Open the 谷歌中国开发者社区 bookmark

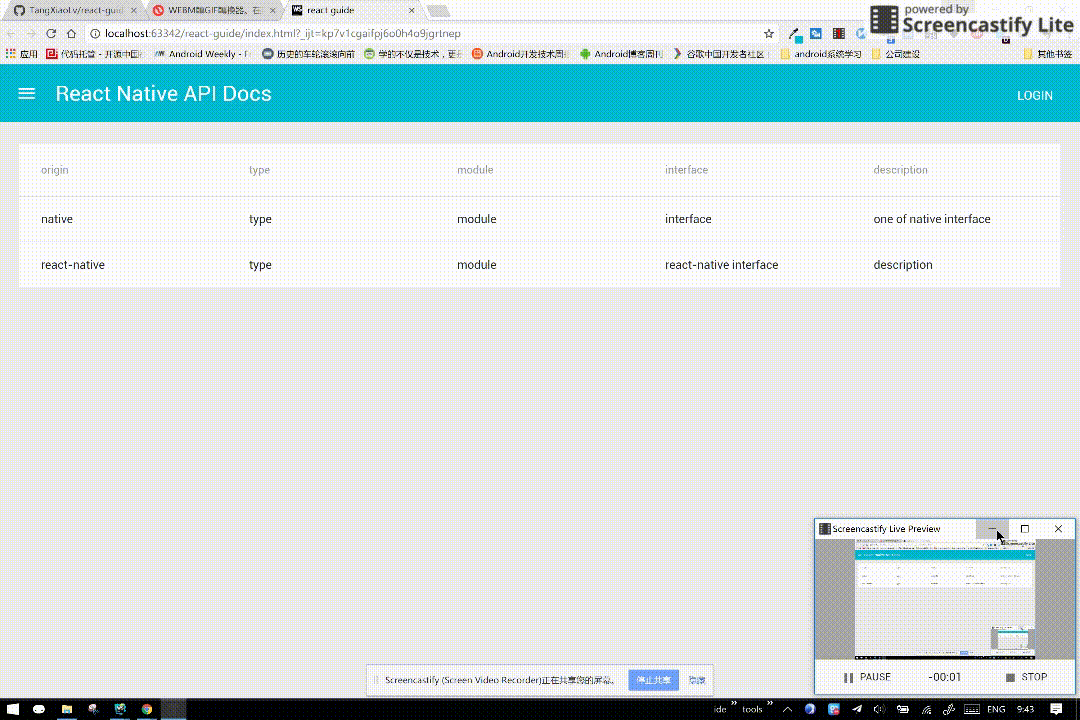718,54
